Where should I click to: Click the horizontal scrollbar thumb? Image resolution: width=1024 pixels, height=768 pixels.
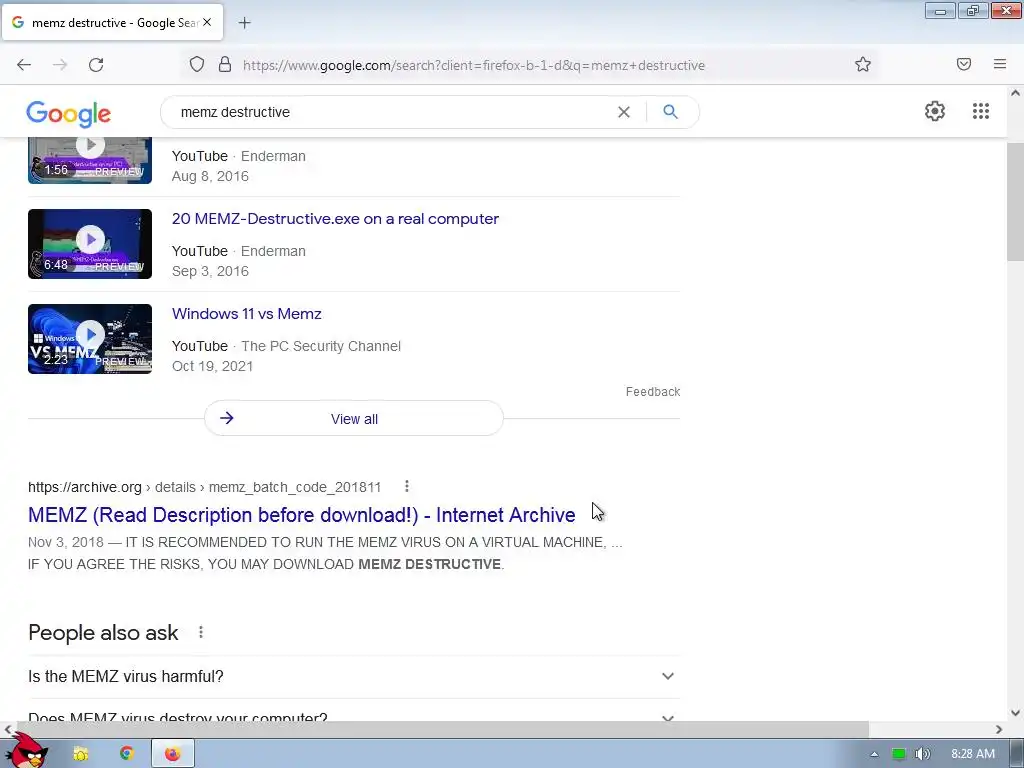443,729
